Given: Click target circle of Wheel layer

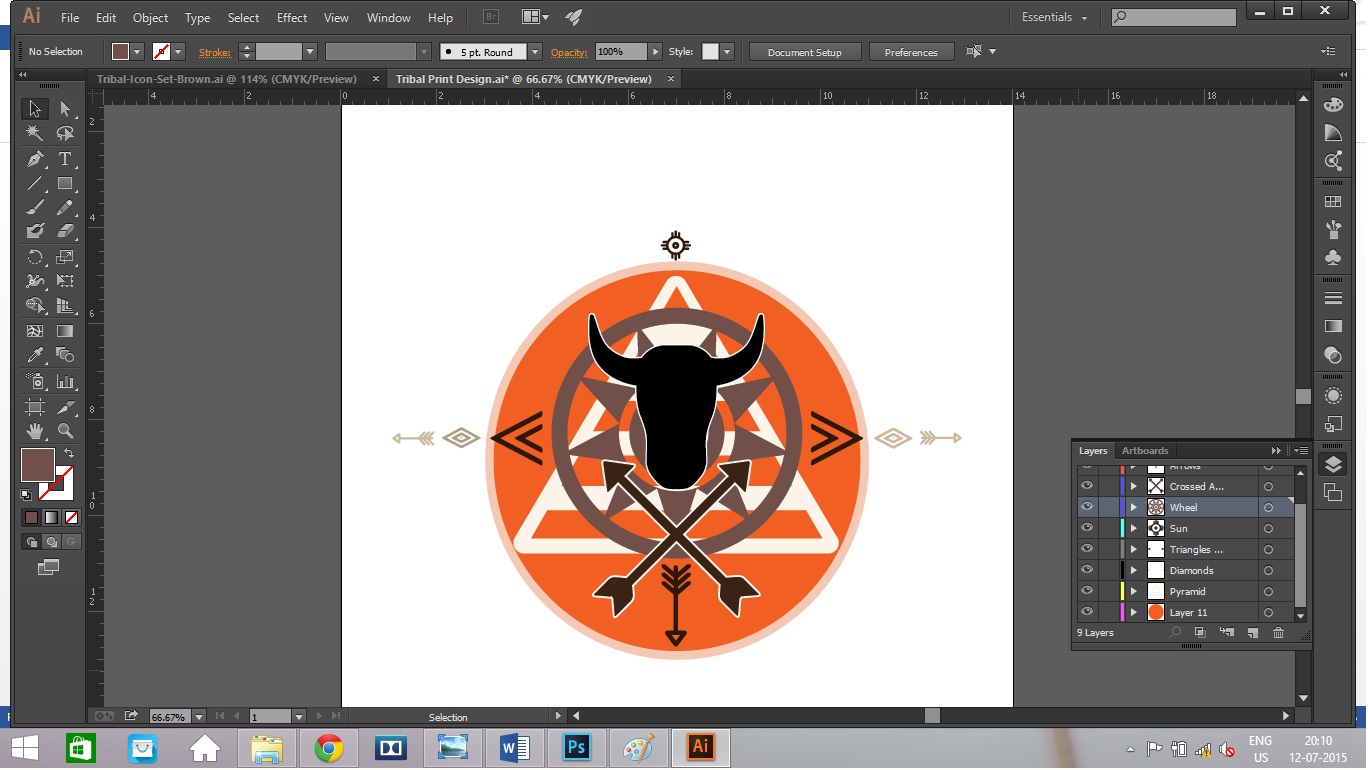Looking at the screenshot, I should 1268,507.
